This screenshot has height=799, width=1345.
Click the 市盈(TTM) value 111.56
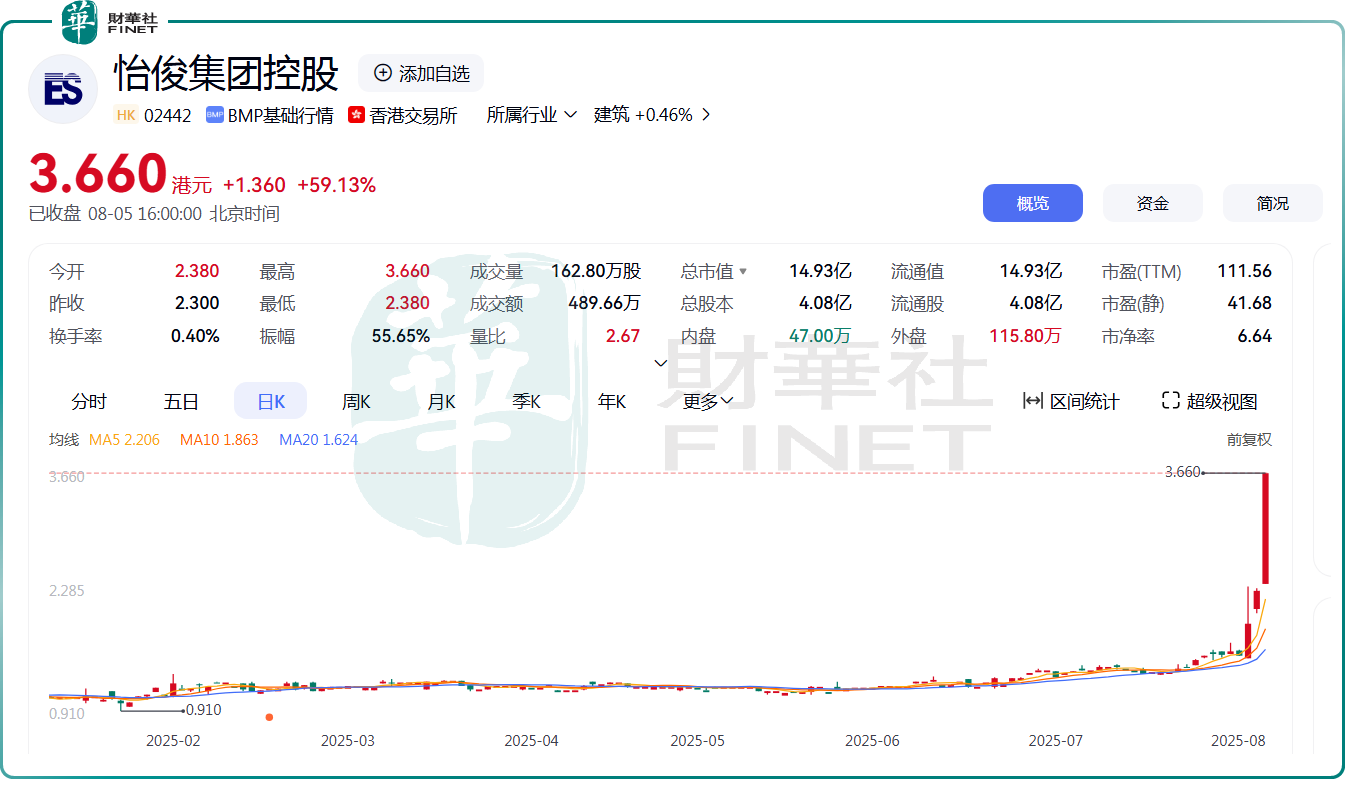tap(1244, 271)
